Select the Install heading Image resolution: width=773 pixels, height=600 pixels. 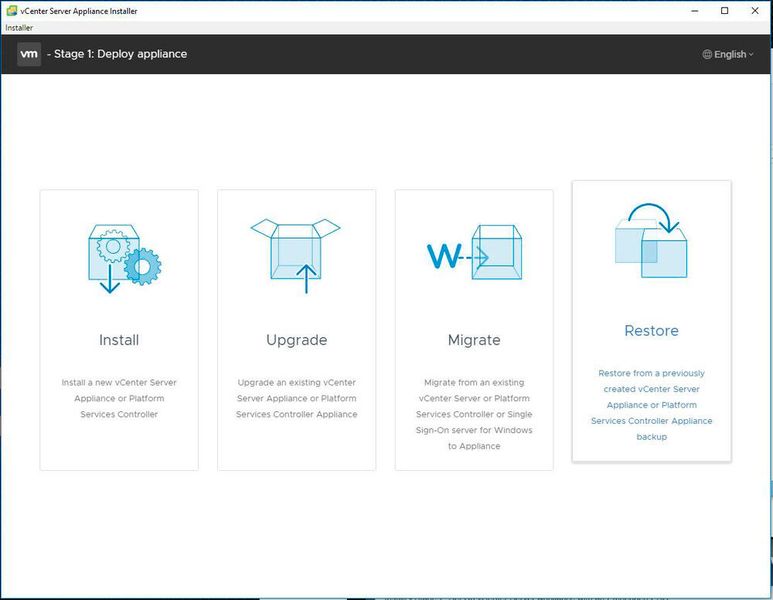click(119, 340)
